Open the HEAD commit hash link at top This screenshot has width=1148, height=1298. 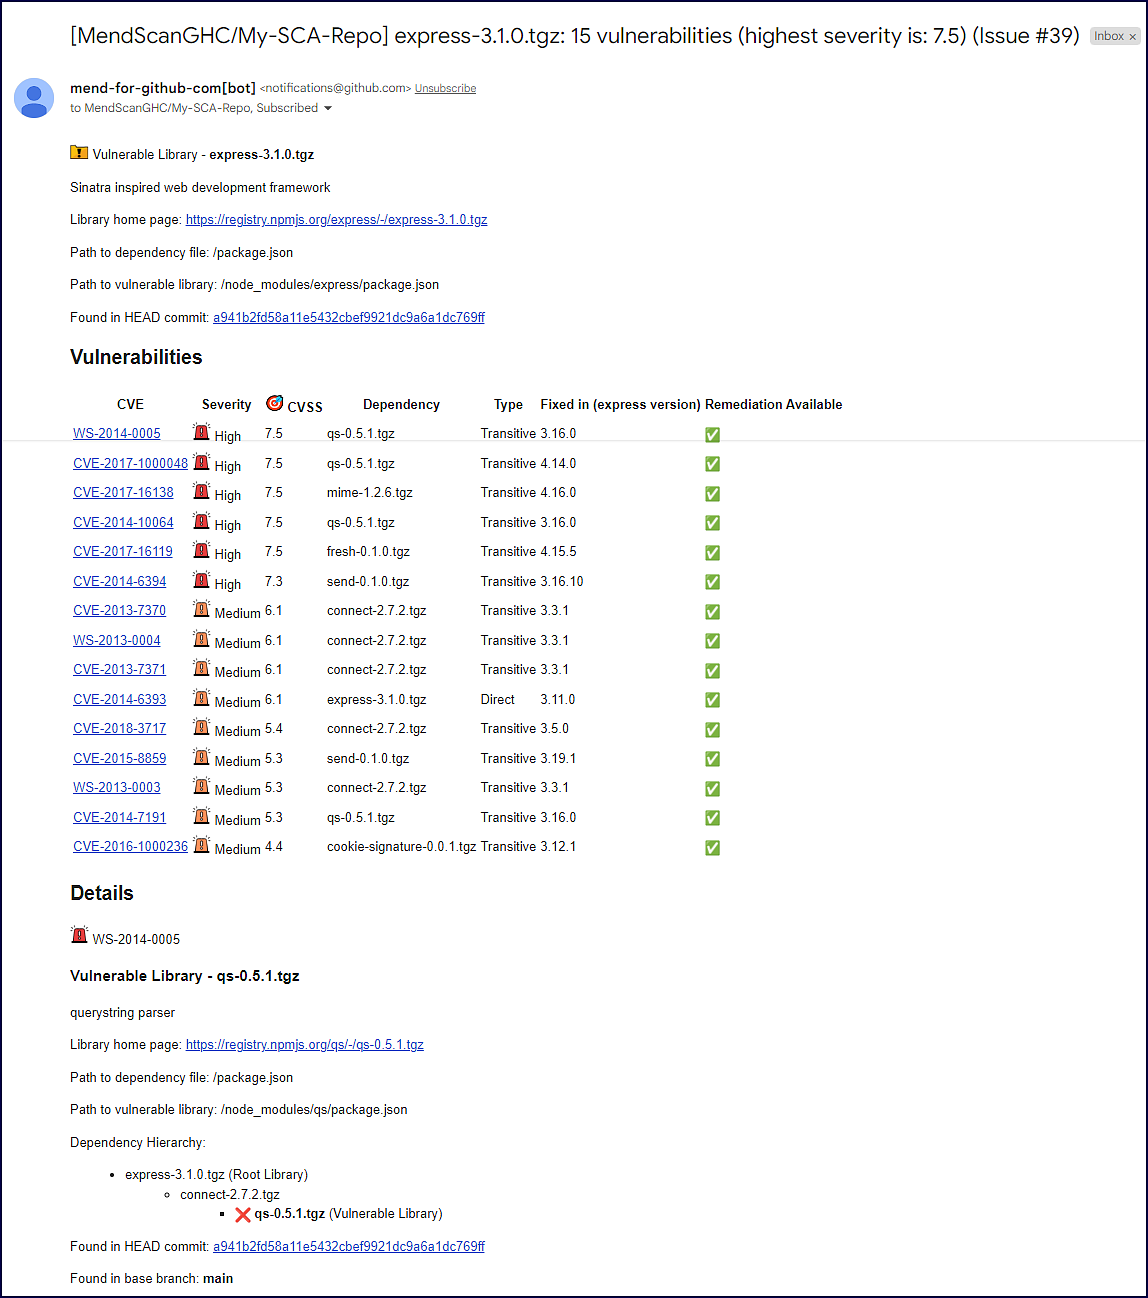pyautogui.click(x=348, y=318)
